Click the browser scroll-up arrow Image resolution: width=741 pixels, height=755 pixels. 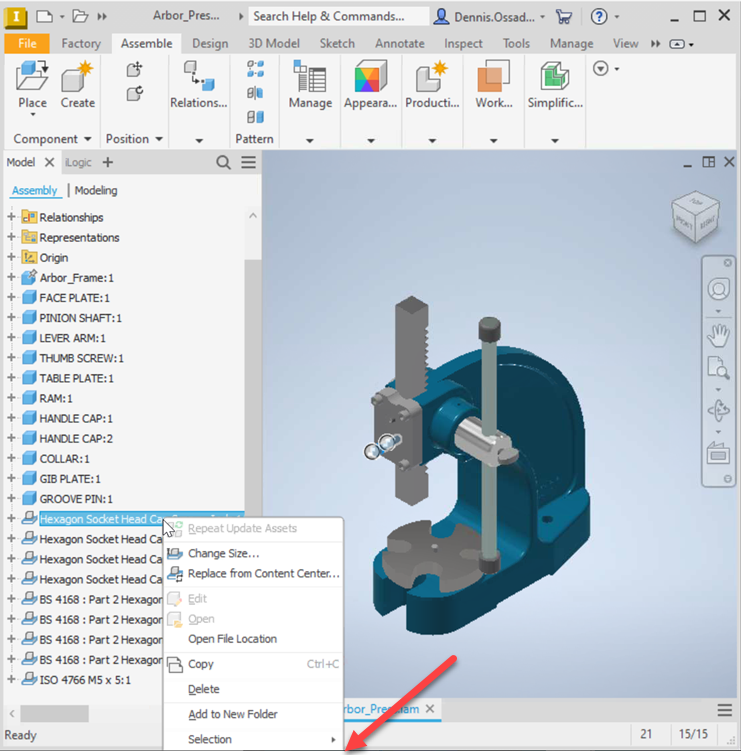coord(253,216)
